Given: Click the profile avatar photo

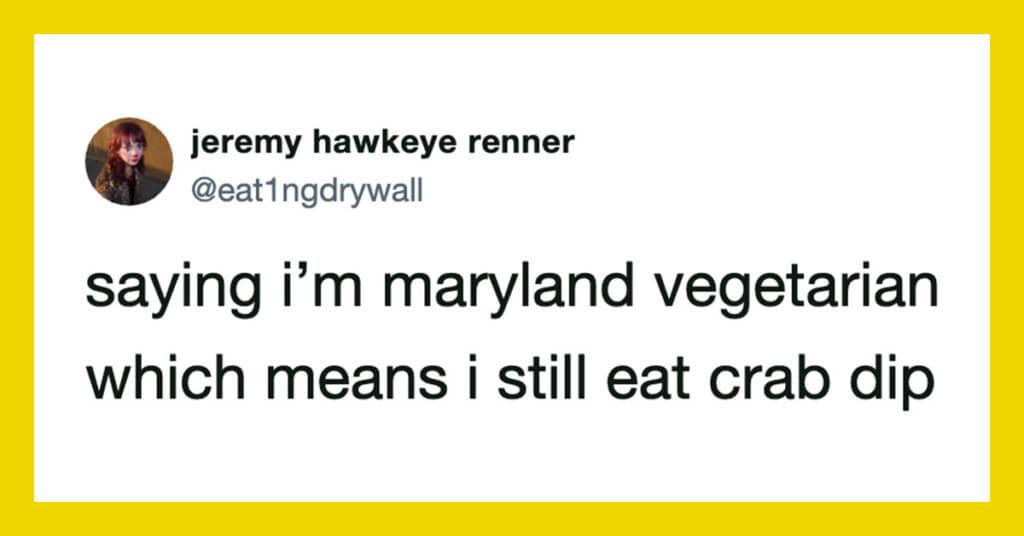Looking at the screenshot, I should [x=129, y=161].
